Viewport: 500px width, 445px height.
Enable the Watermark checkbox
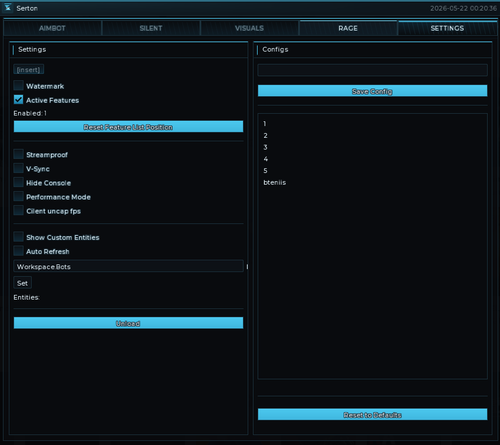coord(19,86)
